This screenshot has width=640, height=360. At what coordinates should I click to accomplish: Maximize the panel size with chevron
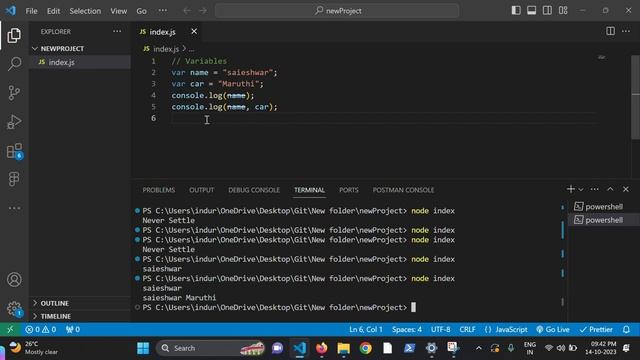pos(610,189)
